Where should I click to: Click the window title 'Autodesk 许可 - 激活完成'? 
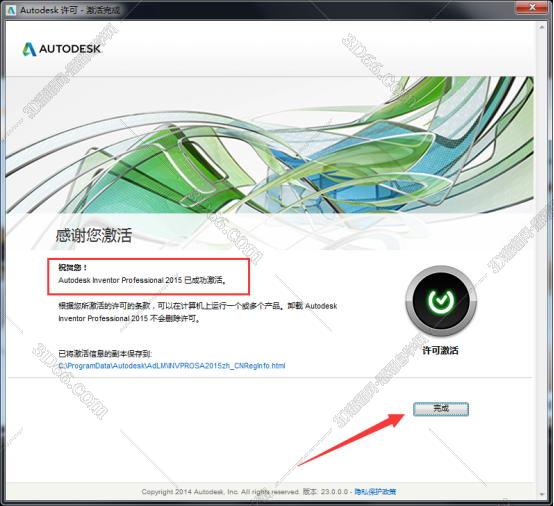click(70, 10)
